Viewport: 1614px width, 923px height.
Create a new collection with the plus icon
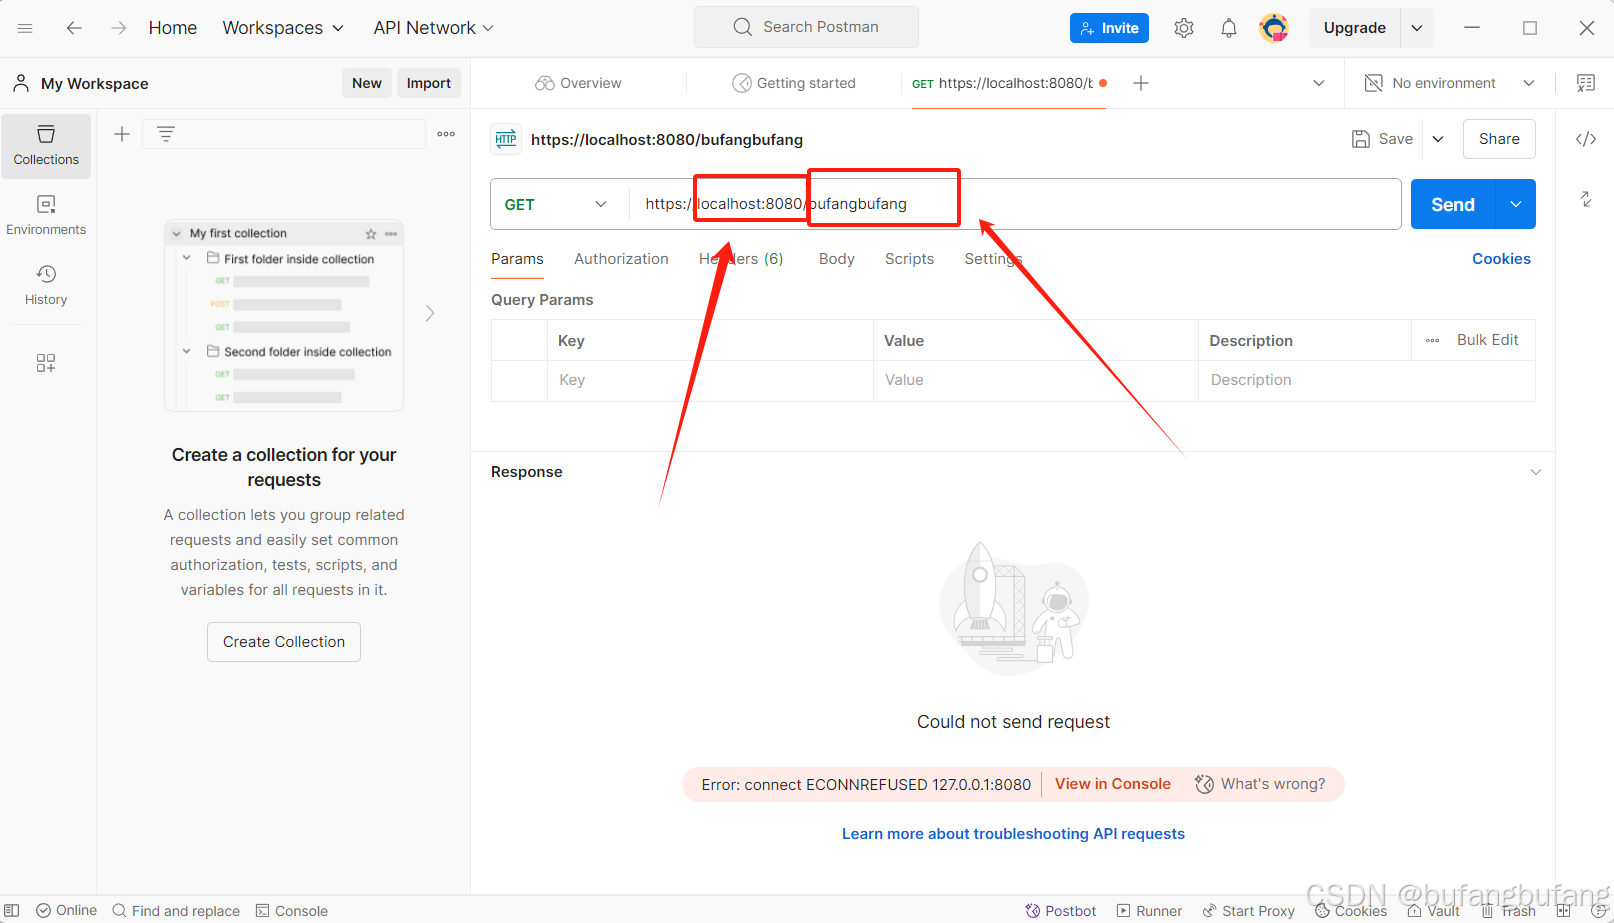click(122, 134)
